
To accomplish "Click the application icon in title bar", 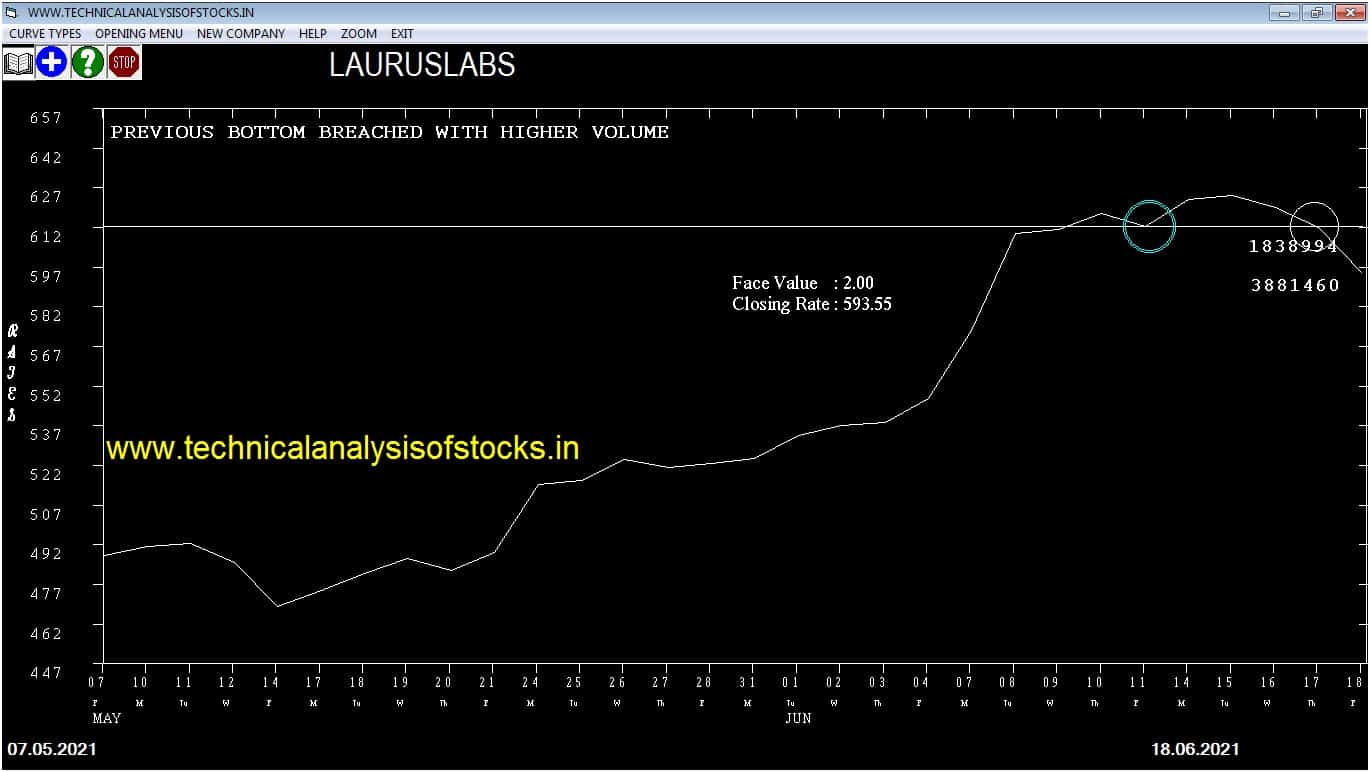I will click(11, 12).
